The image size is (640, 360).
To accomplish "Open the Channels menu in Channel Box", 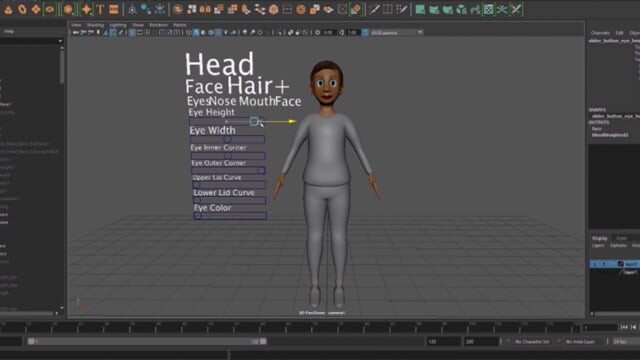I will pyautogui.click(x=600, y=33).
